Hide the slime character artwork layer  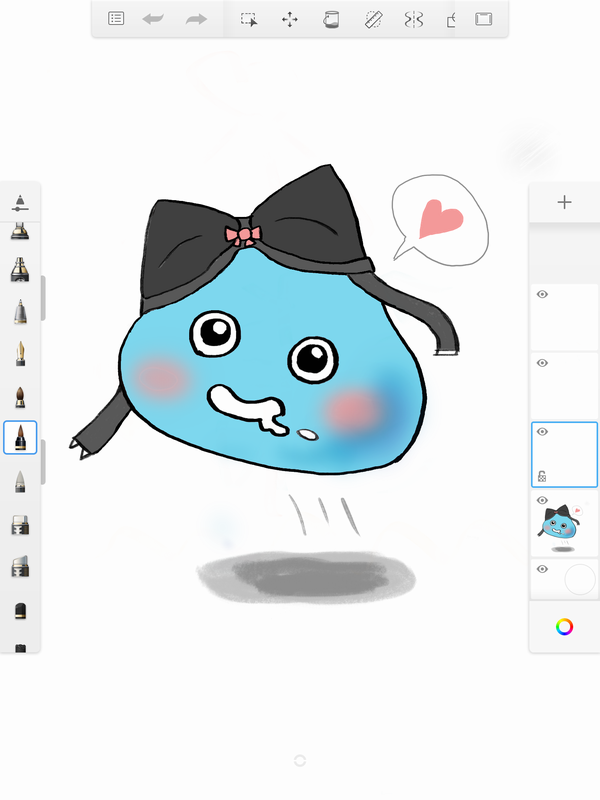542,500
